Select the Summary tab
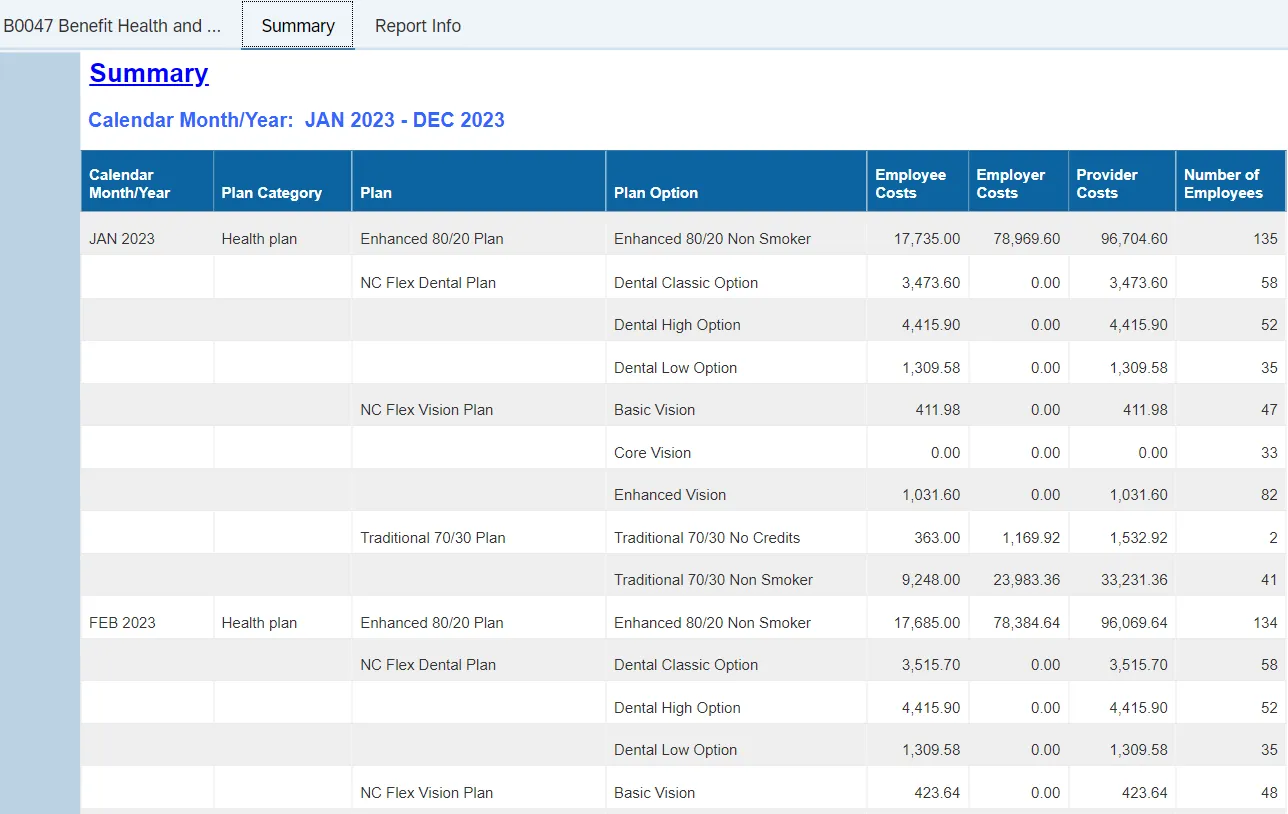This screenshot has height=814, width=1288. click(x=297, y=26)
